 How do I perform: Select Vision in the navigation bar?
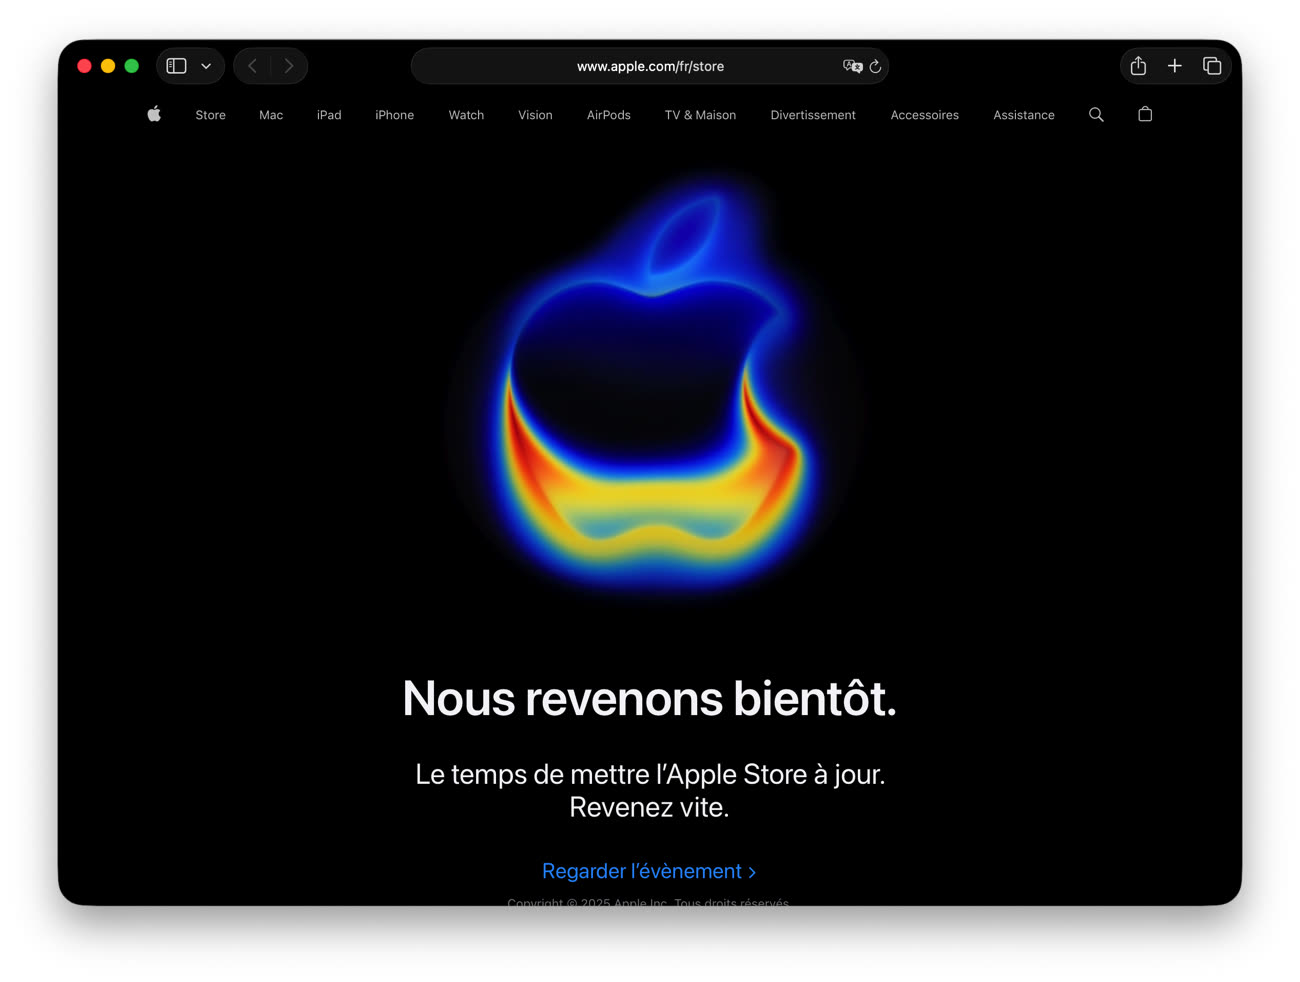tap(535, 115)
